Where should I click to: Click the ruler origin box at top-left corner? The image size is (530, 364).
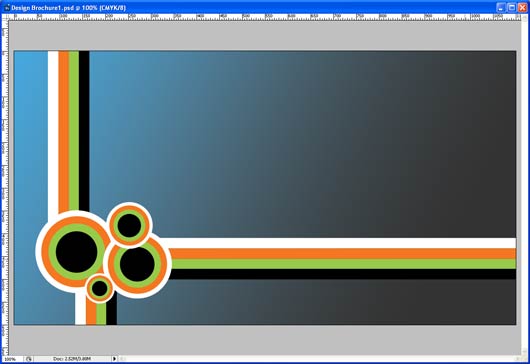5,17
